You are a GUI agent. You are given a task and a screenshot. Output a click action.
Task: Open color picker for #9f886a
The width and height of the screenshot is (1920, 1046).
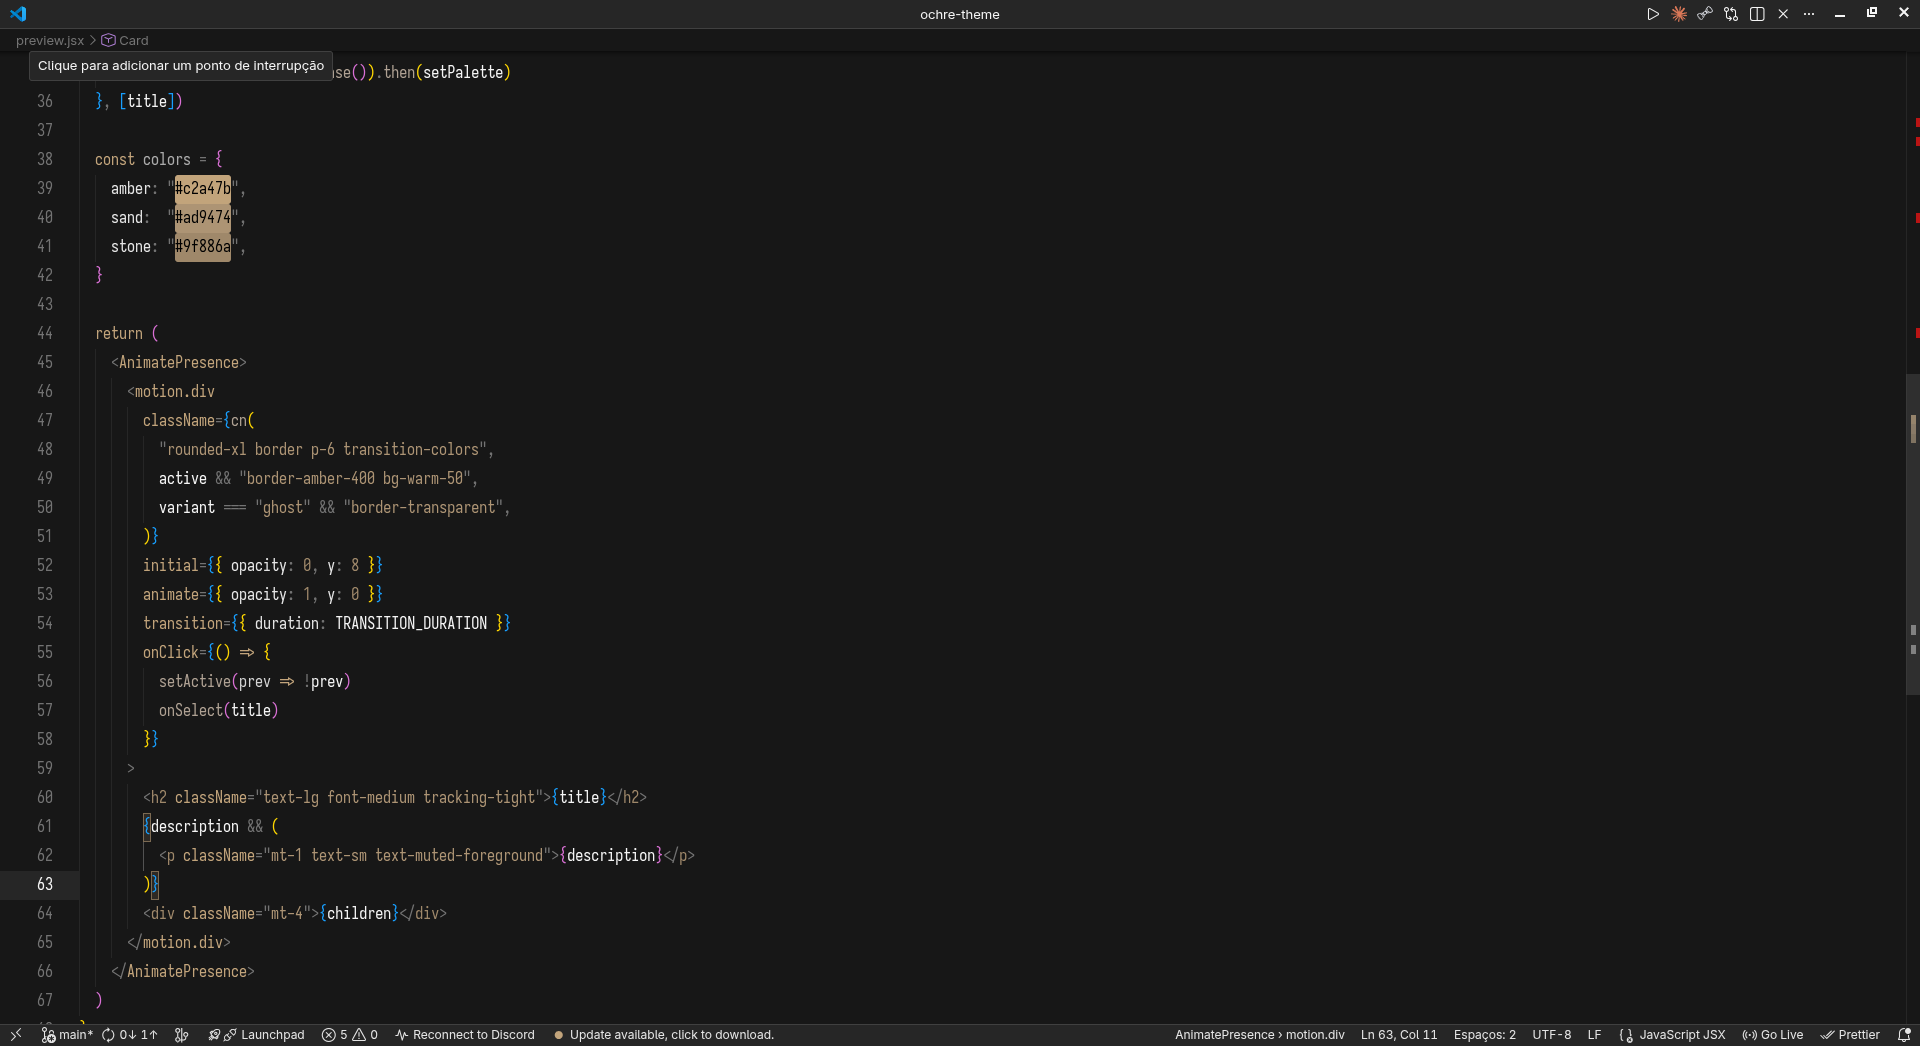[203, 246]
